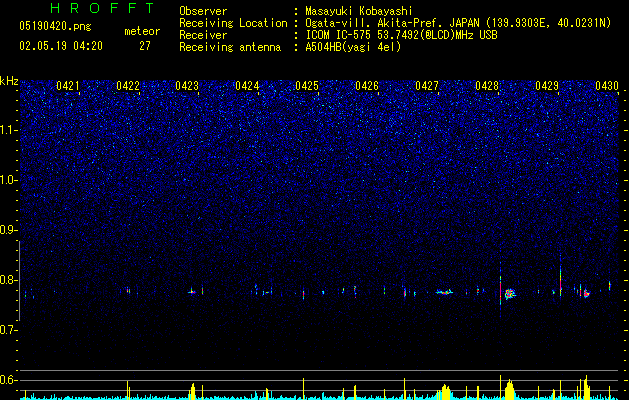Click the 0.8 kHz axis label
629x400 pixels.
click(9, 280)
